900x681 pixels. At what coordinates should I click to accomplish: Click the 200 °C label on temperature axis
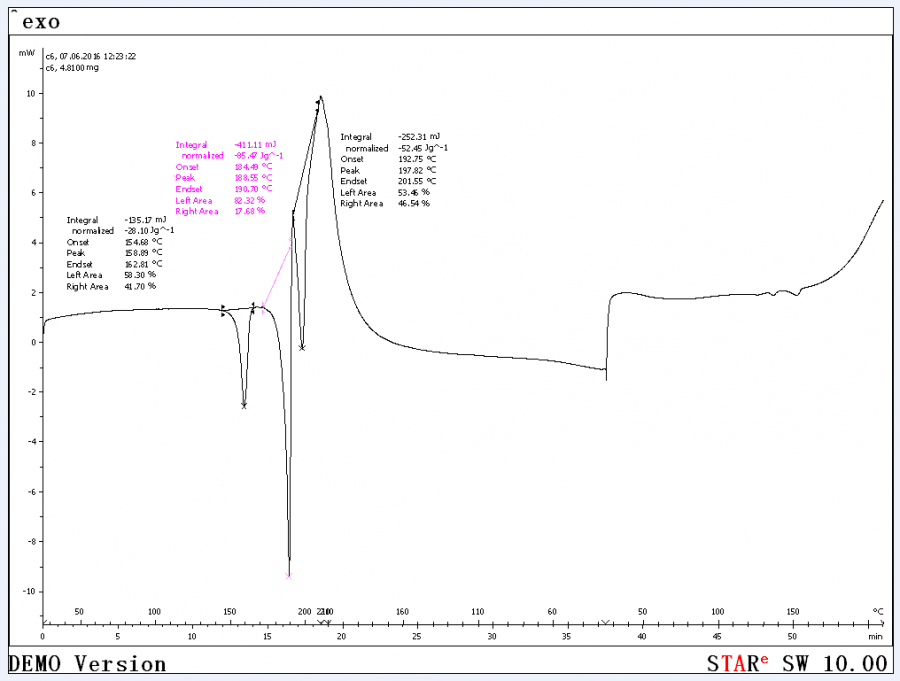304,612
